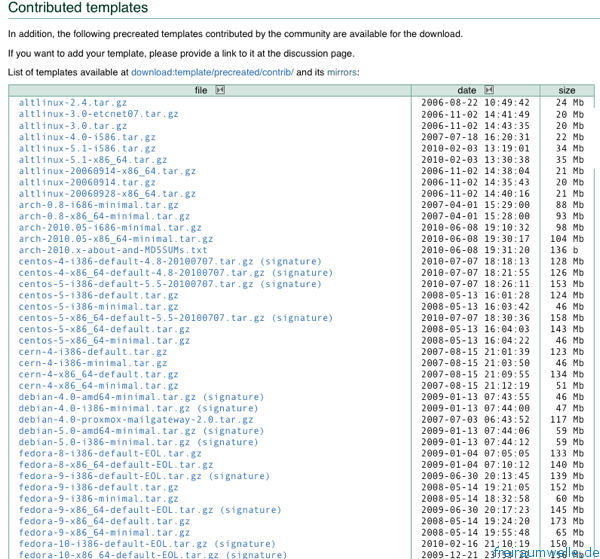Screen dimensions: 600x559
Task: Download debian-4.0-amd64-minimal.tar.gz template
Action: (107, 397)
